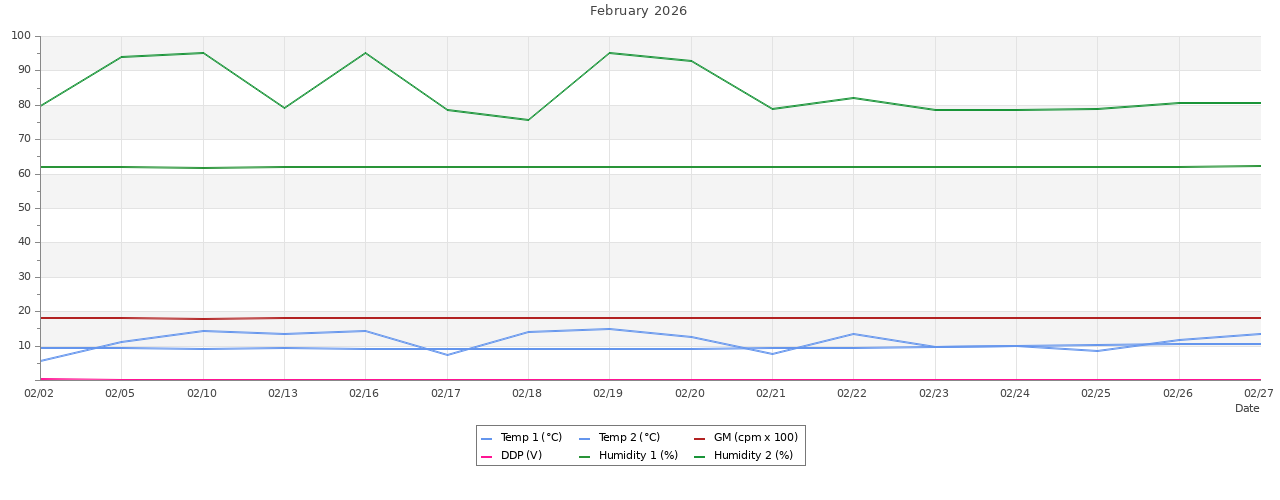
Task: Click the fluctuating humidity low point at 02/18
Action: pos(528,120)
